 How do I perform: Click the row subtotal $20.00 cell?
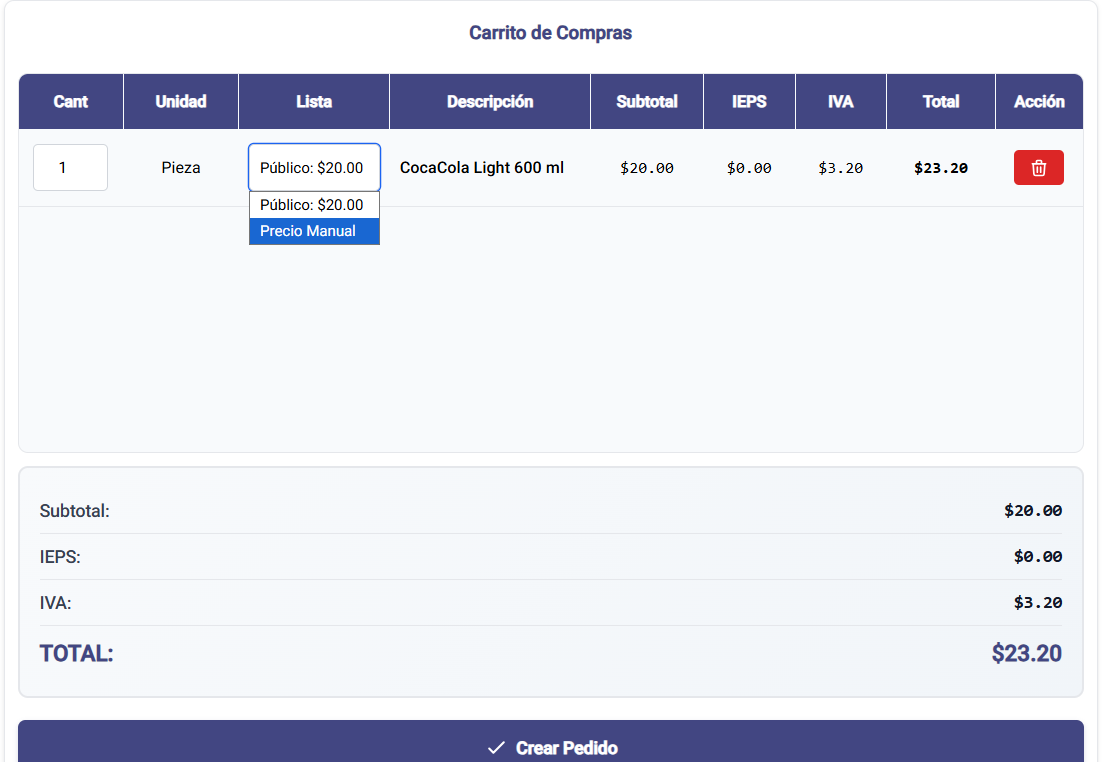pyautogui.click(x=647, y=168)
